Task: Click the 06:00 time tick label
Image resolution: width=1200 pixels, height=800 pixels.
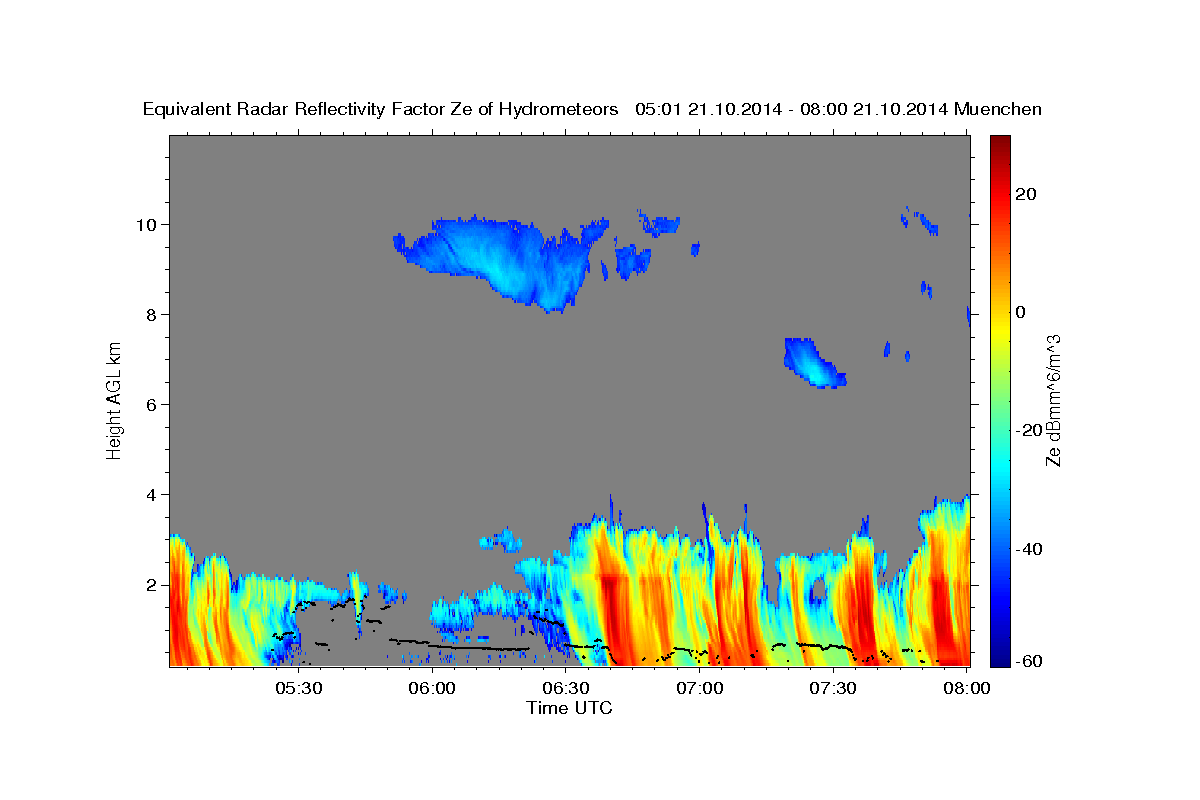Action: pyautogui.click(x=433, y=688)
